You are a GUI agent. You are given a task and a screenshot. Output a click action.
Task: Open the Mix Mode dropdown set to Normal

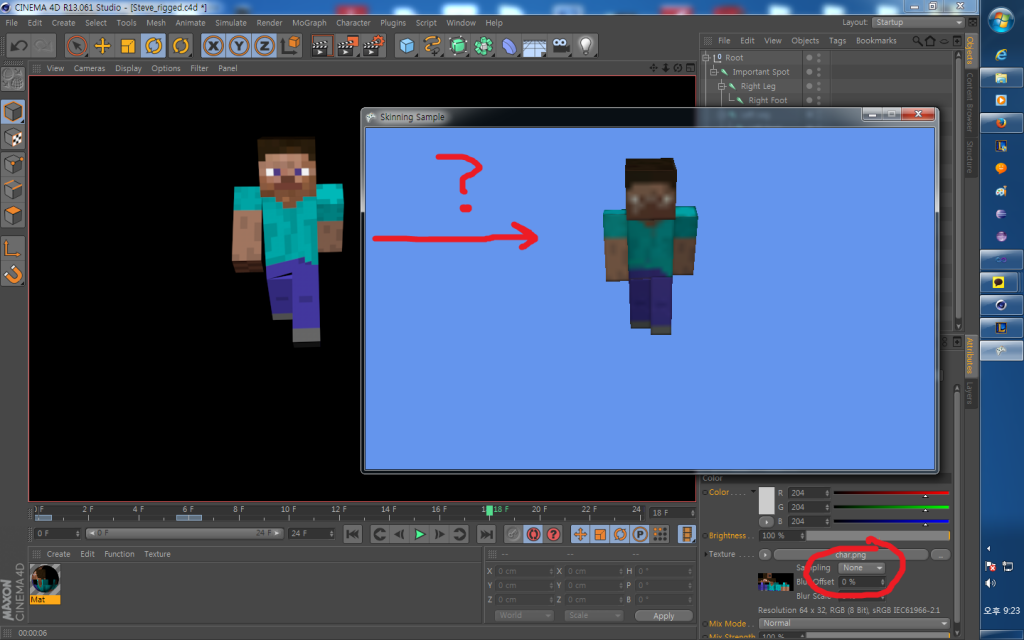click(854, 624)
